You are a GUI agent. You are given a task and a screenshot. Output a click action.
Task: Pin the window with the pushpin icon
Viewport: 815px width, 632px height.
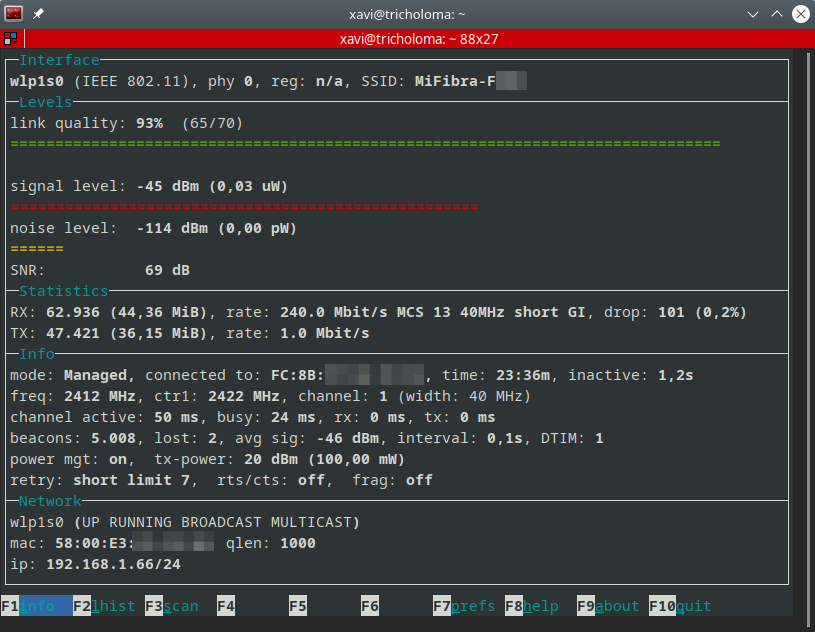point(38,14)
